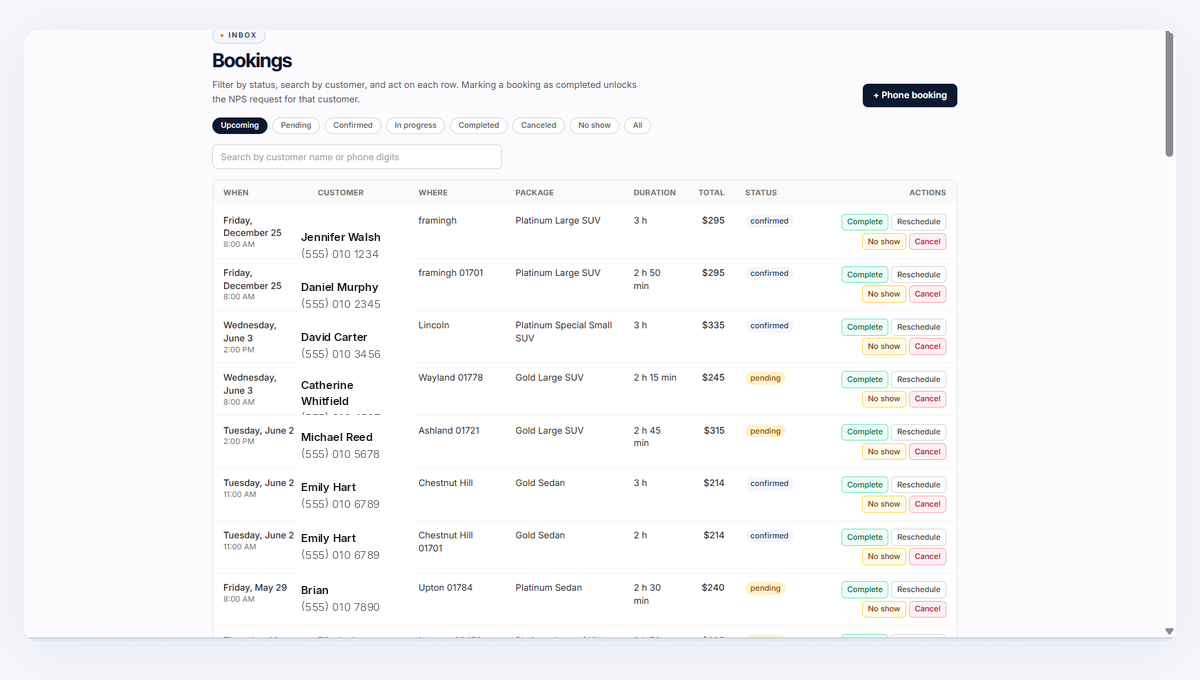Screen dimensions: 1200x680
Task: Complete Catherine Whitfield's Wayland booking
Action: 865,379
